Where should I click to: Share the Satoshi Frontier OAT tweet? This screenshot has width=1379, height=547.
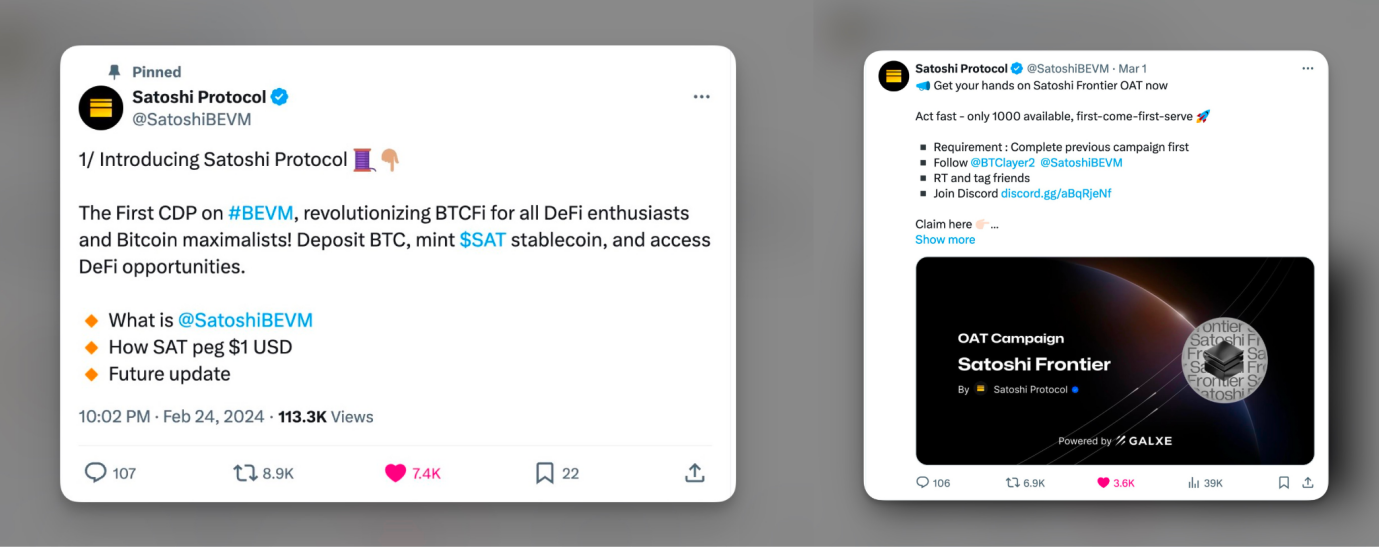1307,483
